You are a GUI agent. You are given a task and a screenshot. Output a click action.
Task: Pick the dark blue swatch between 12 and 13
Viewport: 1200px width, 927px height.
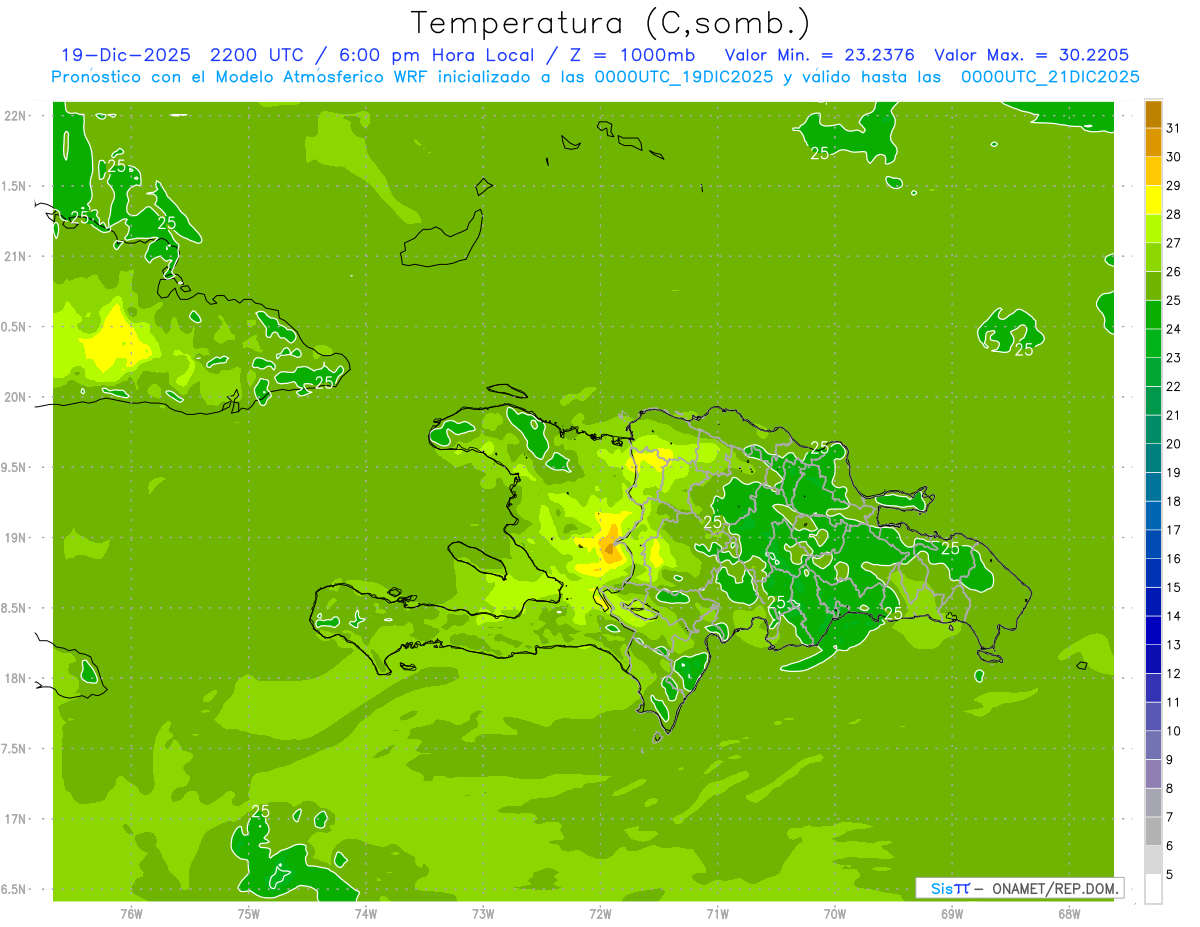point(1153,659)
